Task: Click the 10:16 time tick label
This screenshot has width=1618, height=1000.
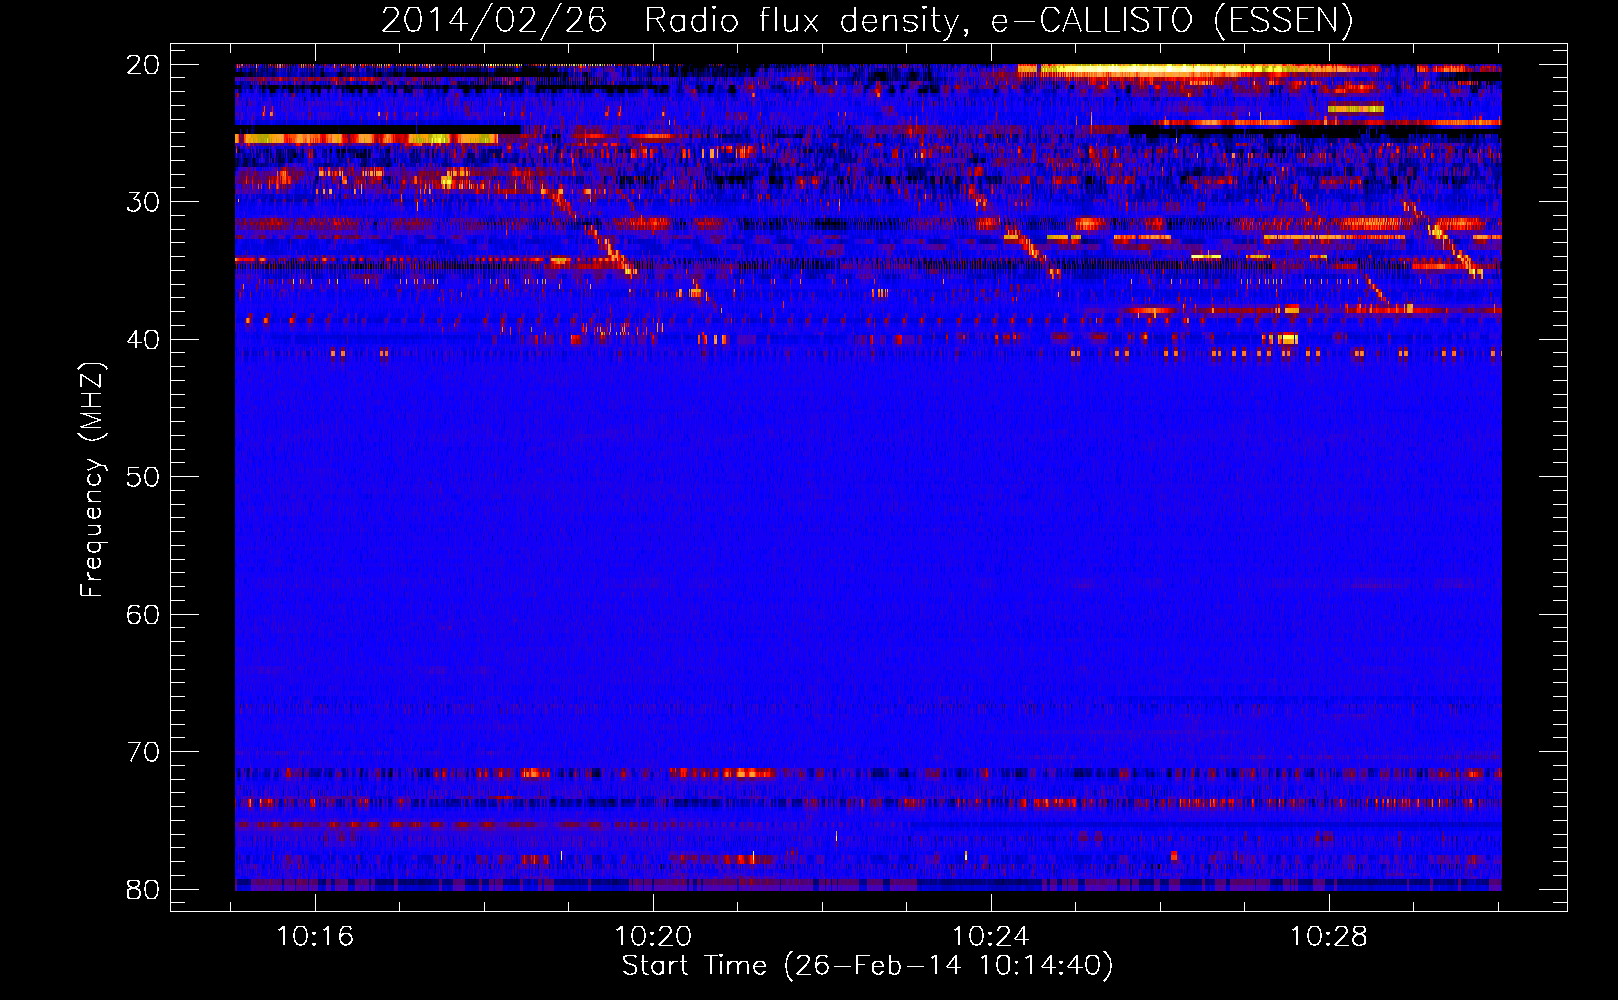Action: tap(315, 937)
